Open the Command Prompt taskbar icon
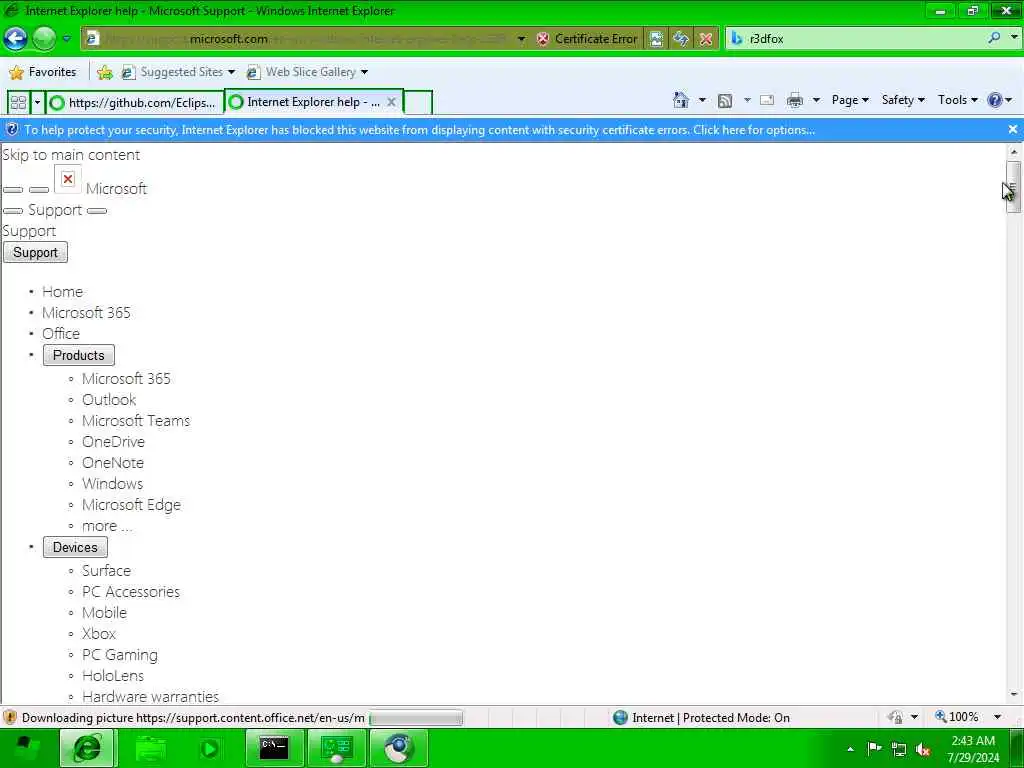Image resolution: width=1024 pixels, height=768 pixels. [274, 748]
